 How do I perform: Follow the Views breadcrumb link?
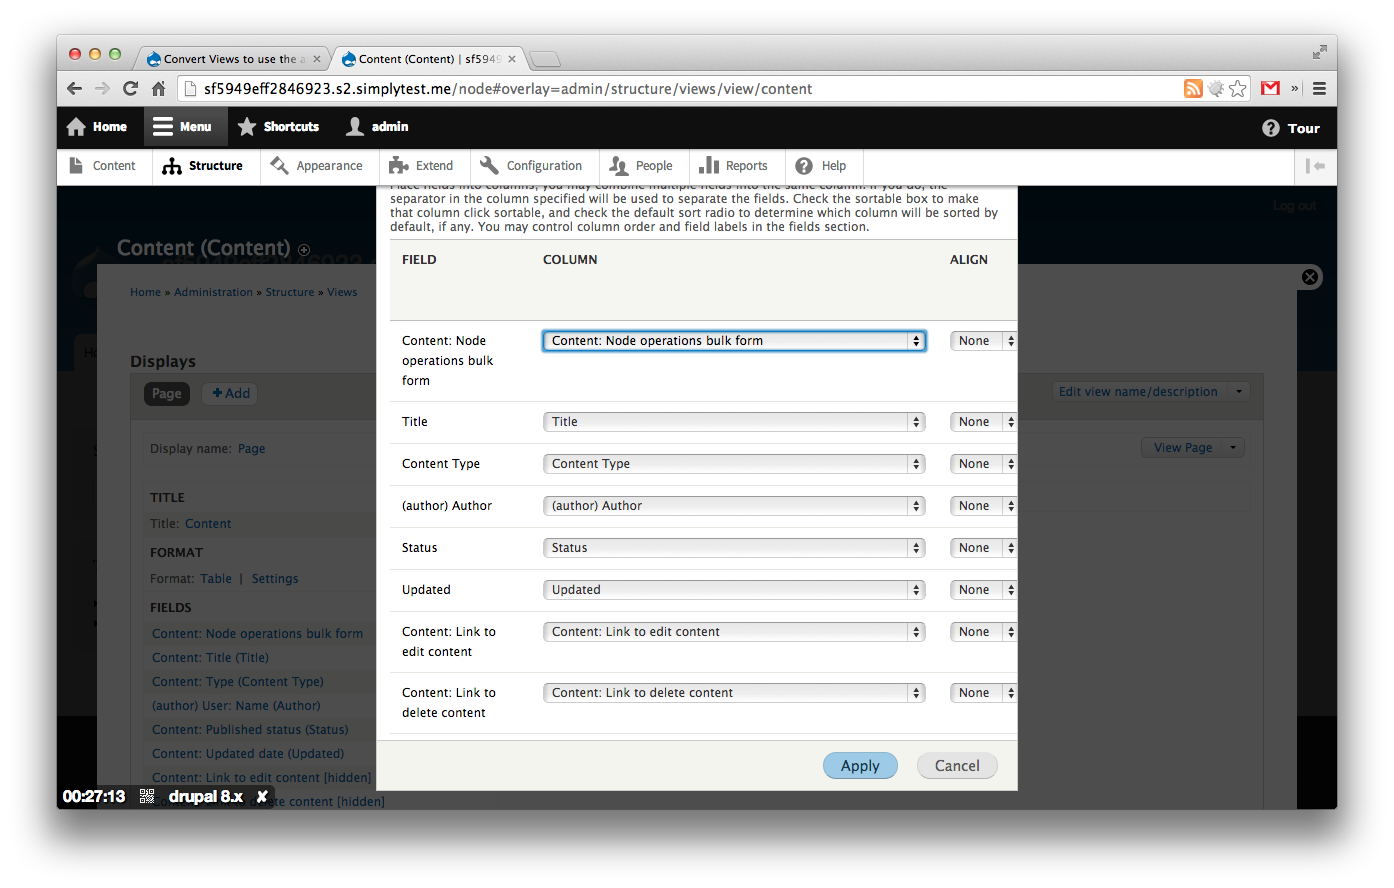[x=342, y=292]
